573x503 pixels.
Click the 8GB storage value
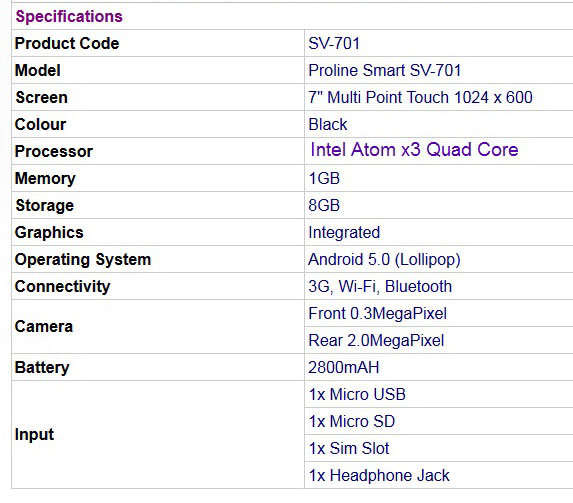click(324, 205)
